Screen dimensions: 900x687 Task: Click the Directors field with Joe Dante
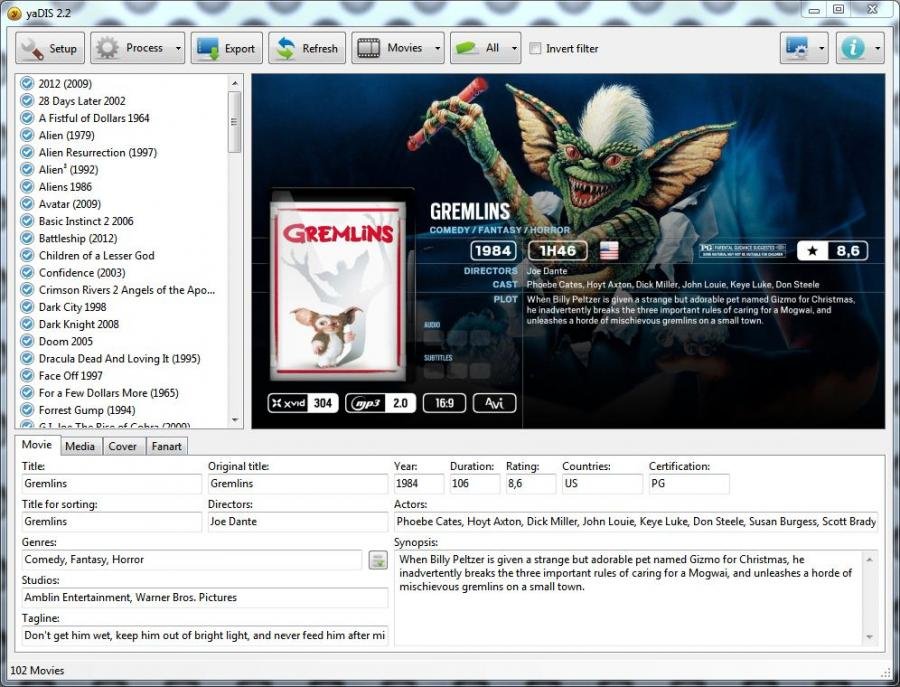click(298, 522)
